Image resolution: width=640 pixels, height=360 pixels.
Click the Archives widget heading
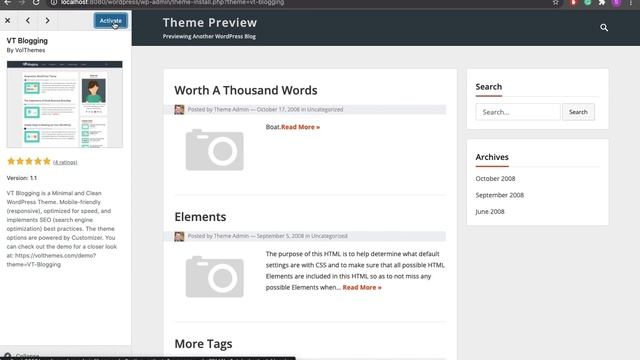tap(492, 157)
